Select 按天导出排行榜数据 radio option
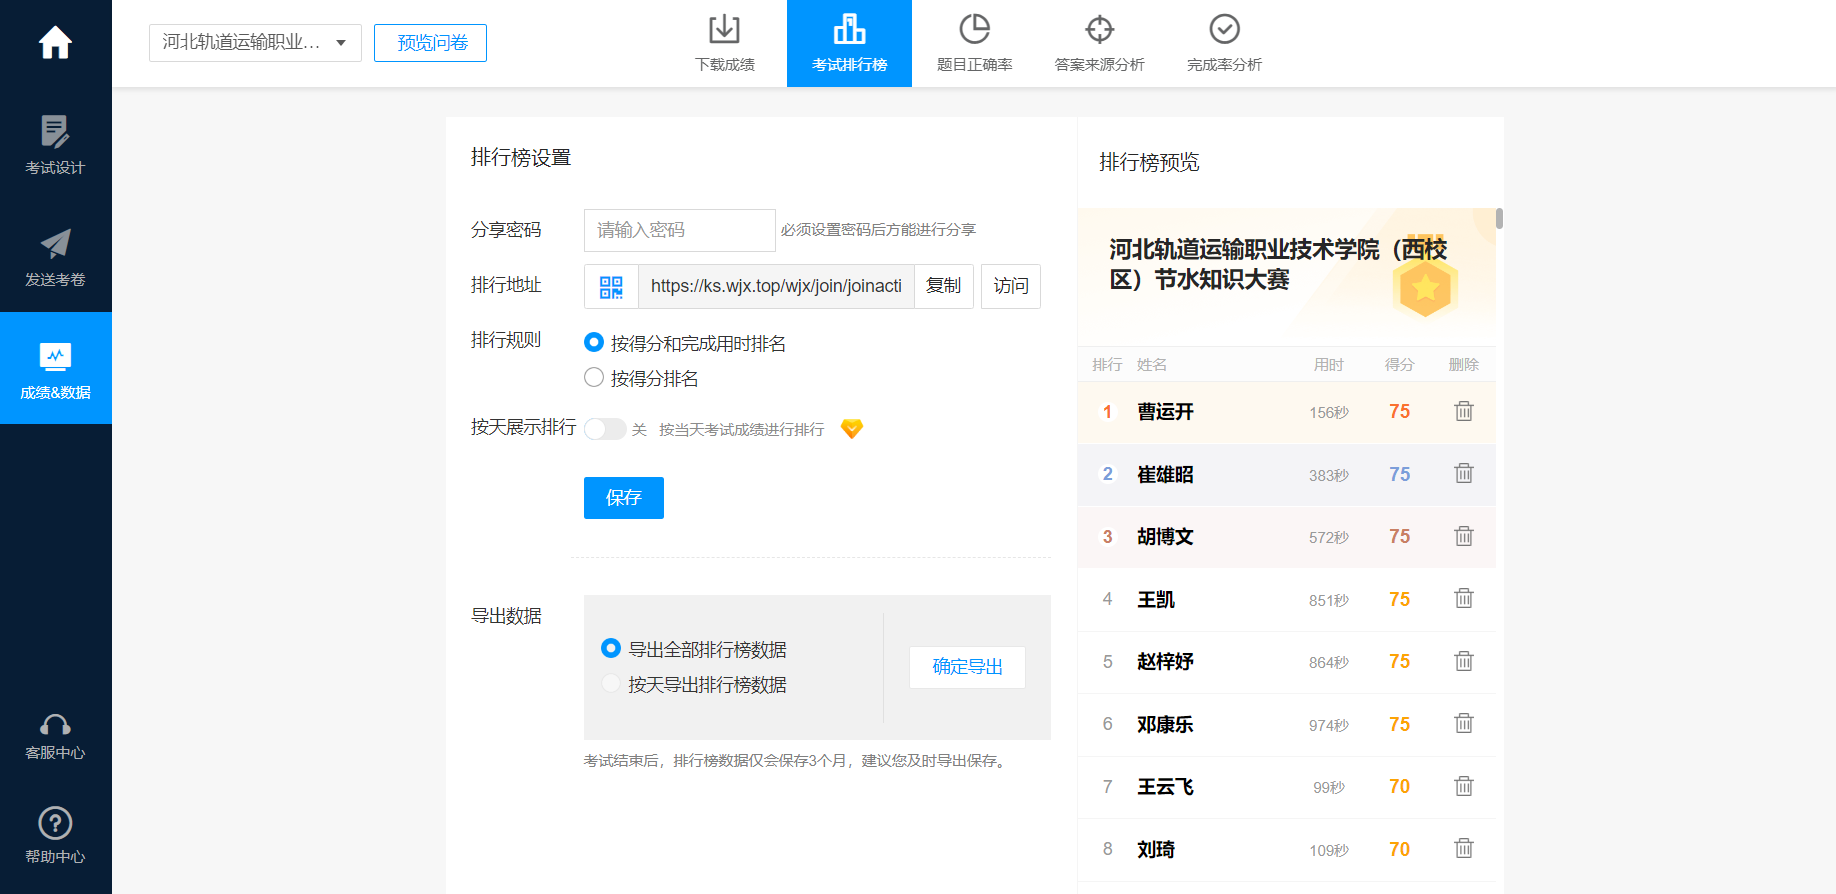The height and width of the screenshot is (894, 1836). pos(611,683)
